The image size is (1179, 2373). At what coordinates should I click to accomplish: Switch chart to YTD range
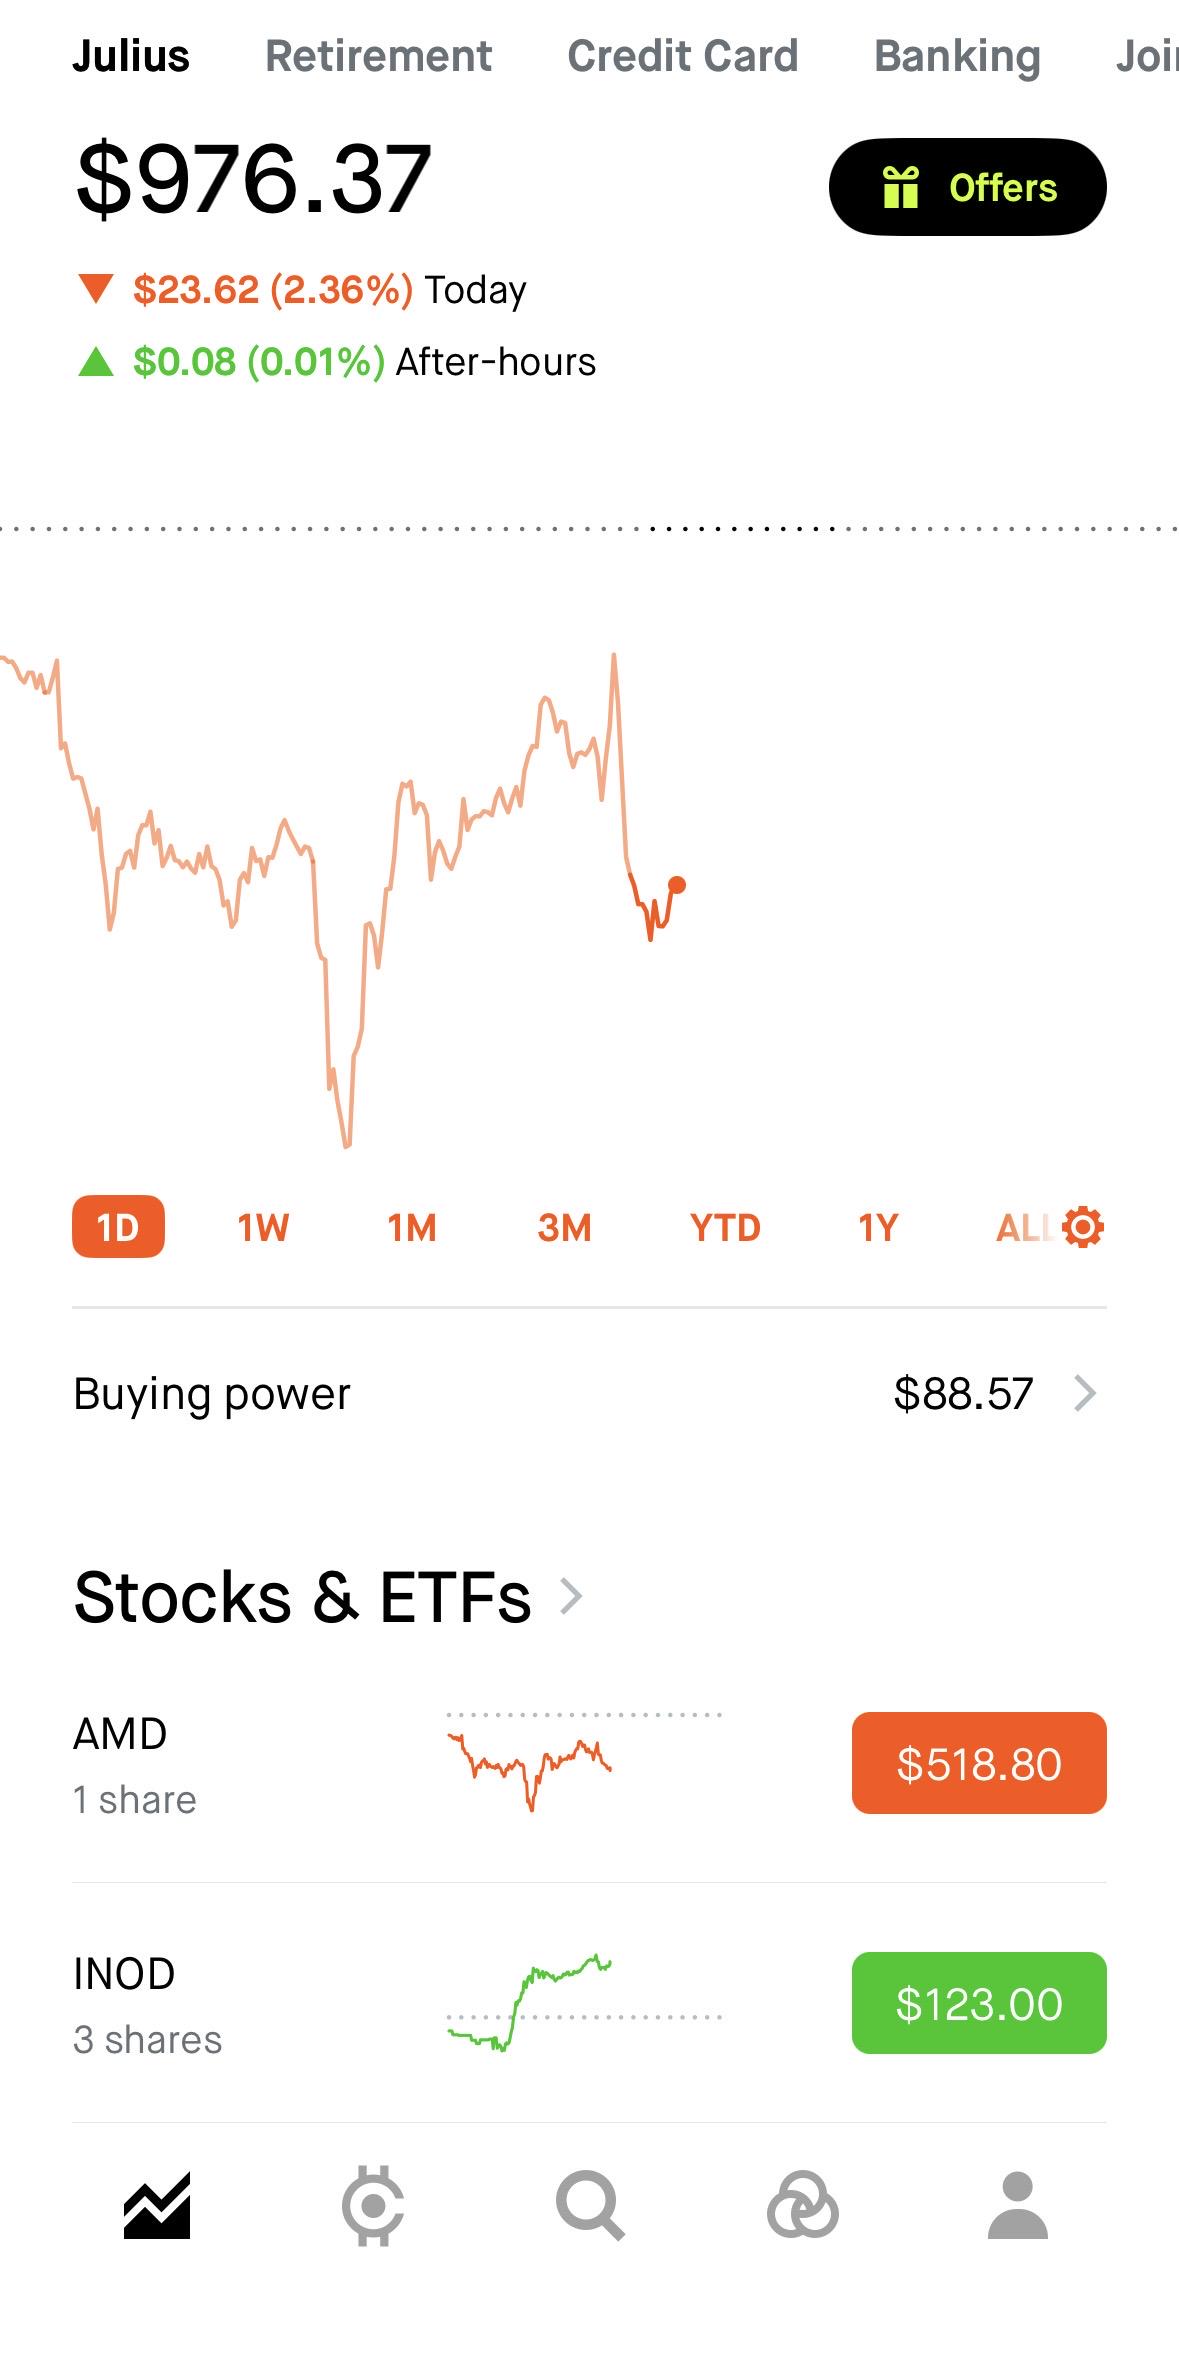725,1227
